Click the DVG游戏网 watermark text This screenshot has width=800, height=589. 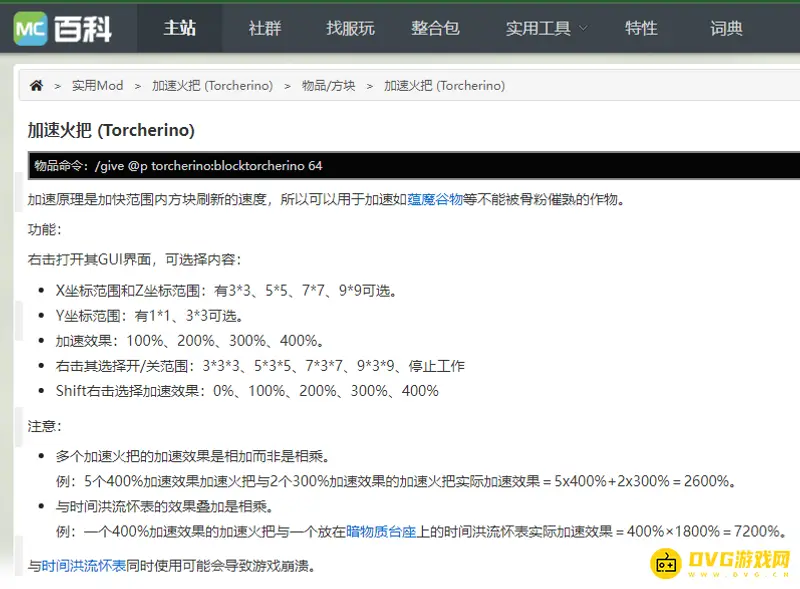738,562
